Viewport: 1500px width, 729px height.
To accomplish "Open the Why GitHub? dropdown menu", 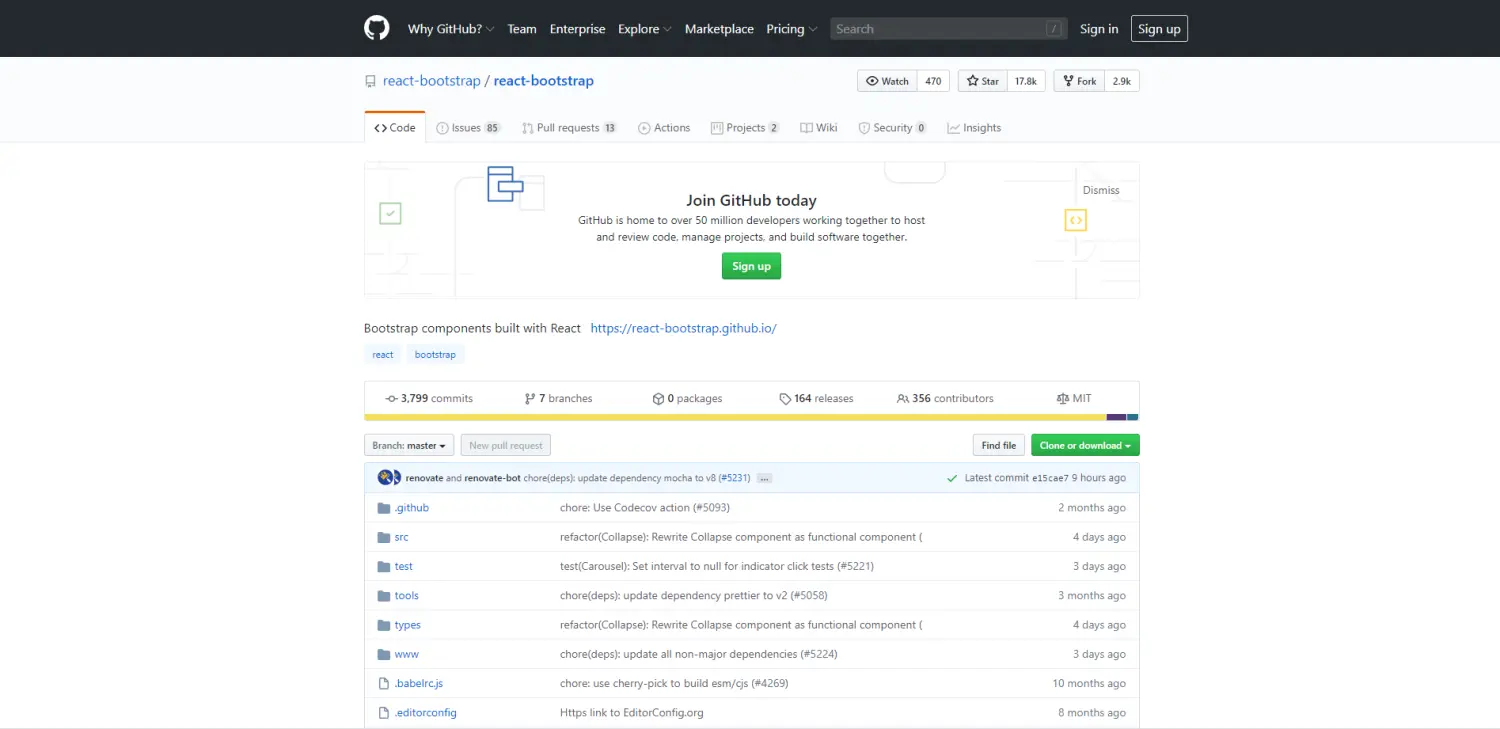I will (451, 29).
